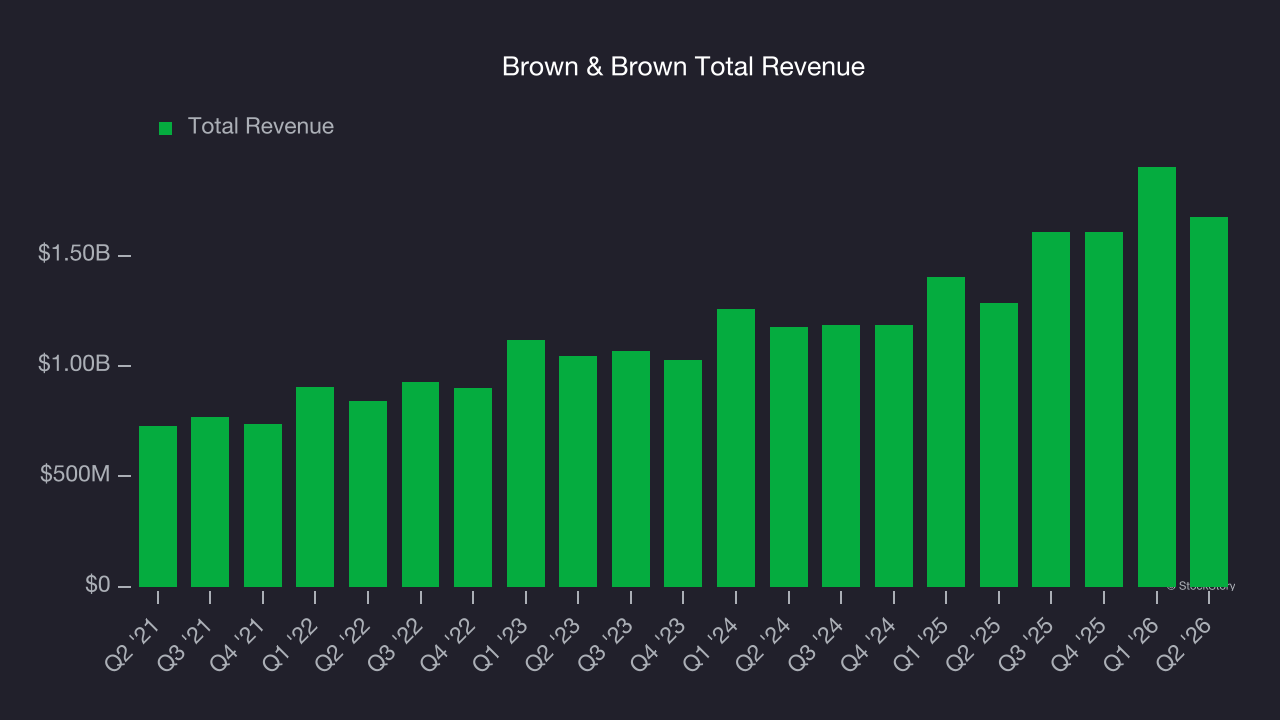Select the tallest bar, Q1 '26 revenue
The height and width of the screenshot is (720, 1280).
coord(1157,377)
